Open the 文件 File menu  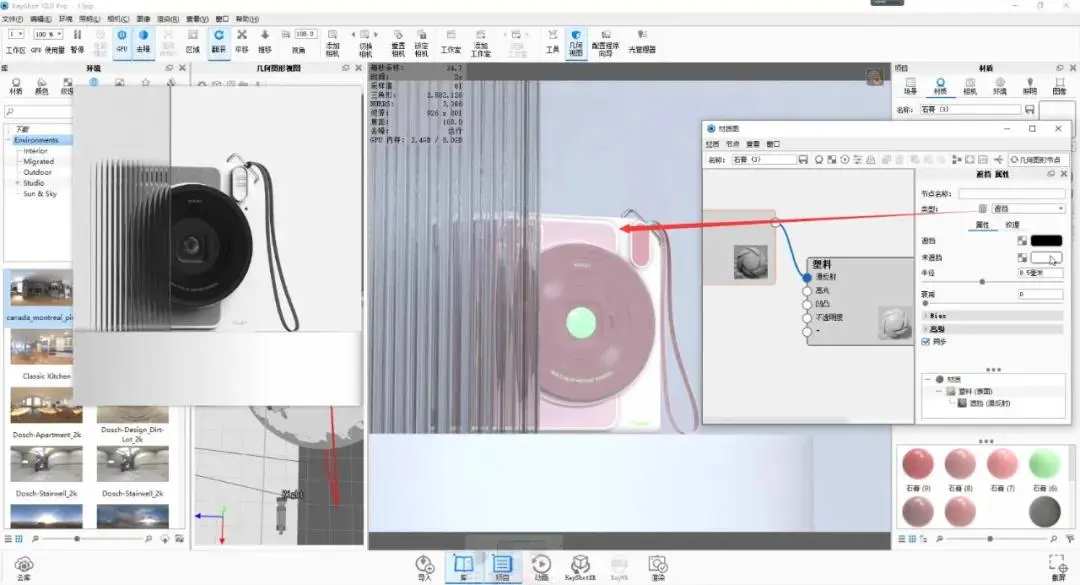coord(12,19)
